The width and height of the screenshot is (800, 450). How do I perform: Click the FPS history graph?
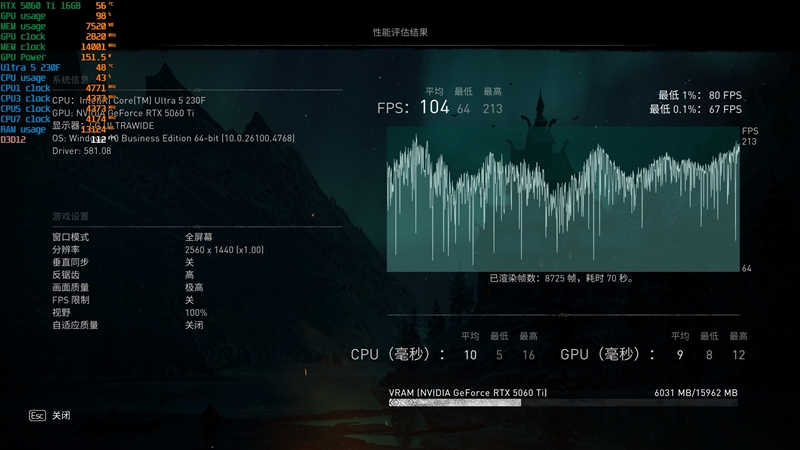[563, 199]
